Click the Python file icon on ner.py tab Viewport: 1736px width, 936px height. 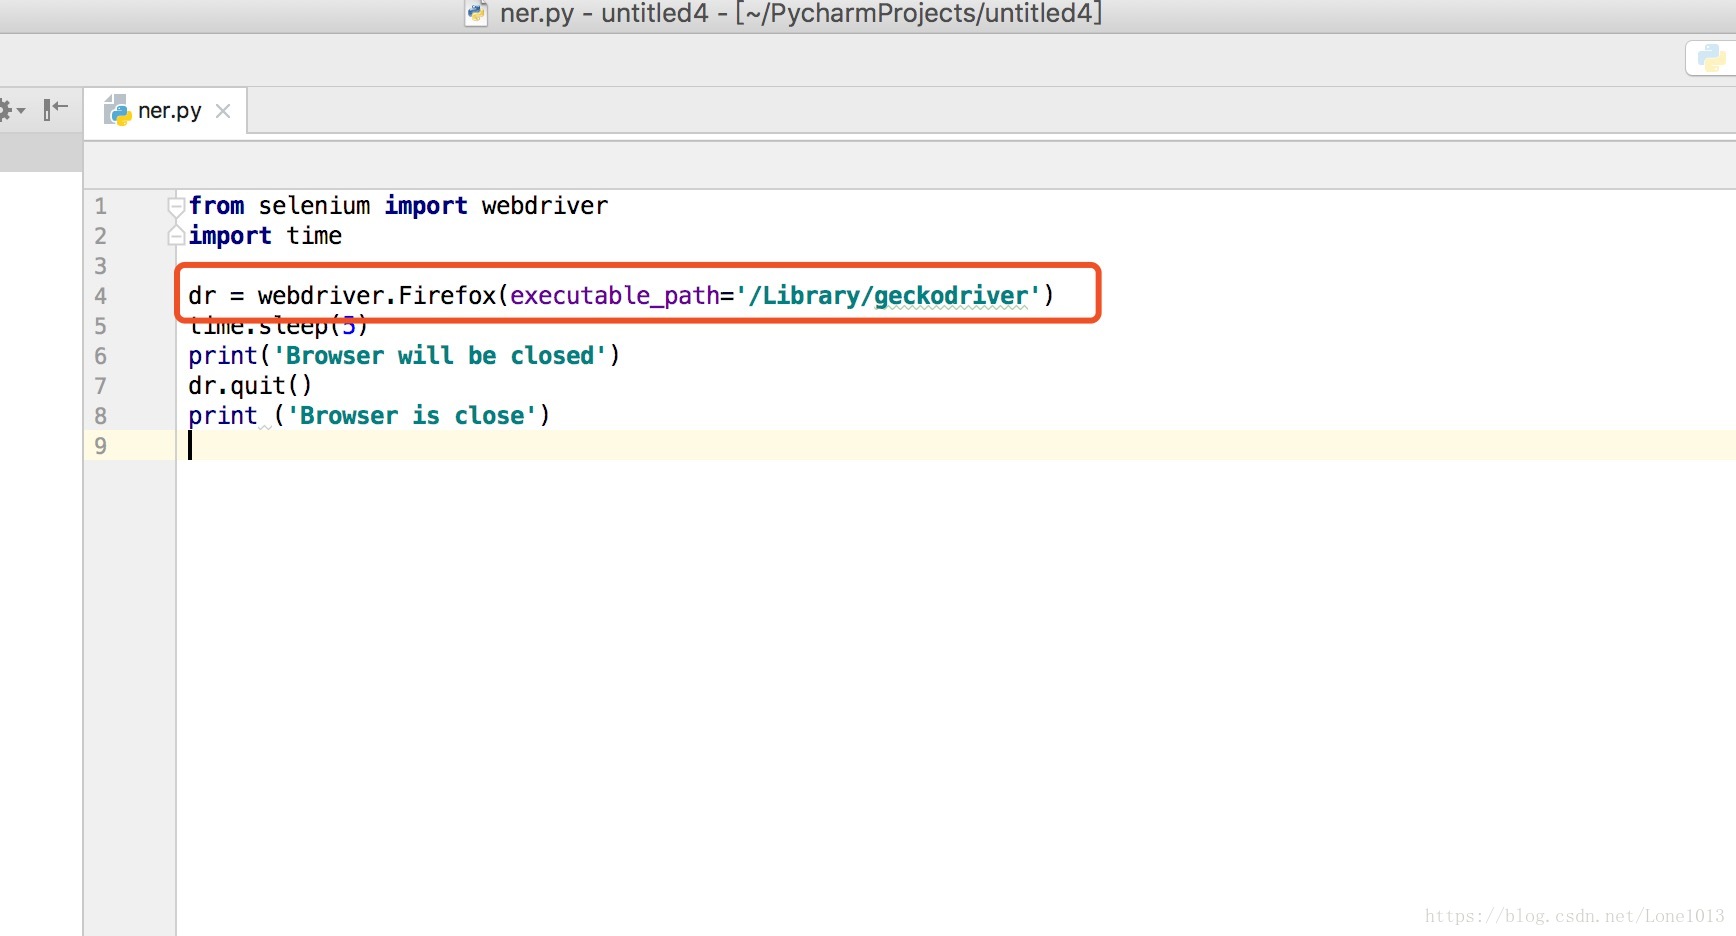tap(117, 110)
